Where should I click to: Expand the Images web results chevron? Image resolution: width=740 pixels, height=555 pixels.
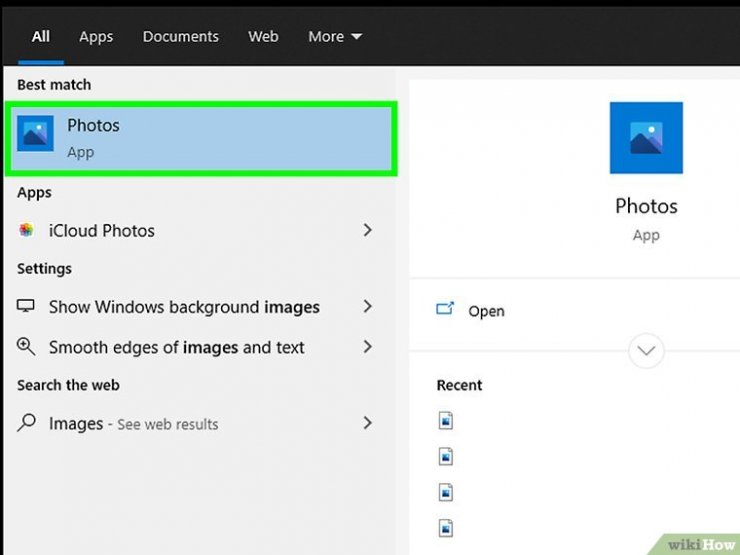pyautogui.click(x=368, y=423)
